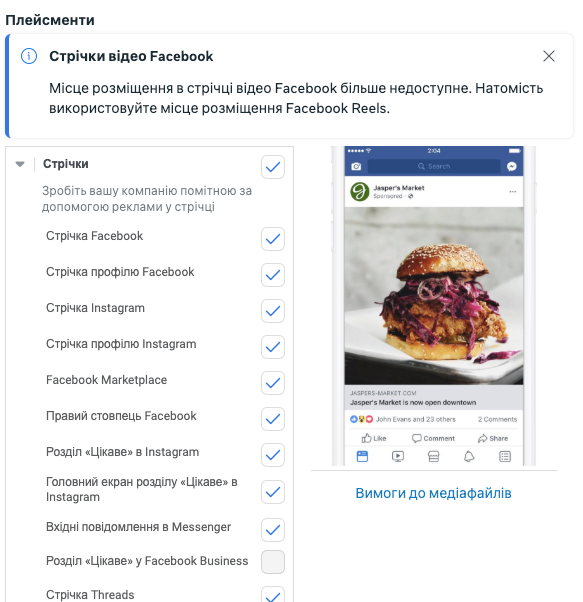Click the news feed icon in preview bar
Image resolution: width=583 pixels, height=602 pixels.
pos(362,456)
